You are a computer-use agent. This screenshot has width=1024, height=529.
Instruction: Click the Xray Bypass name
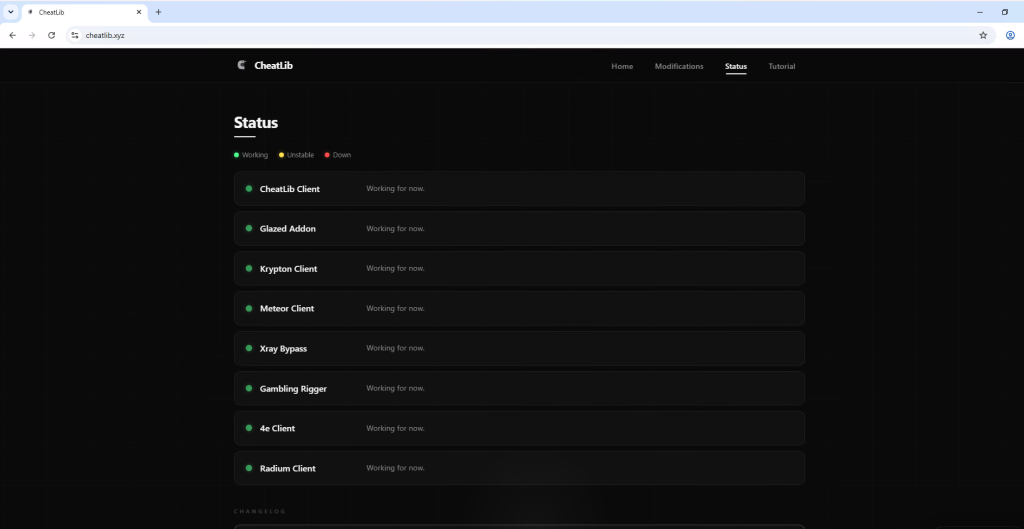(x=283, y=349)
